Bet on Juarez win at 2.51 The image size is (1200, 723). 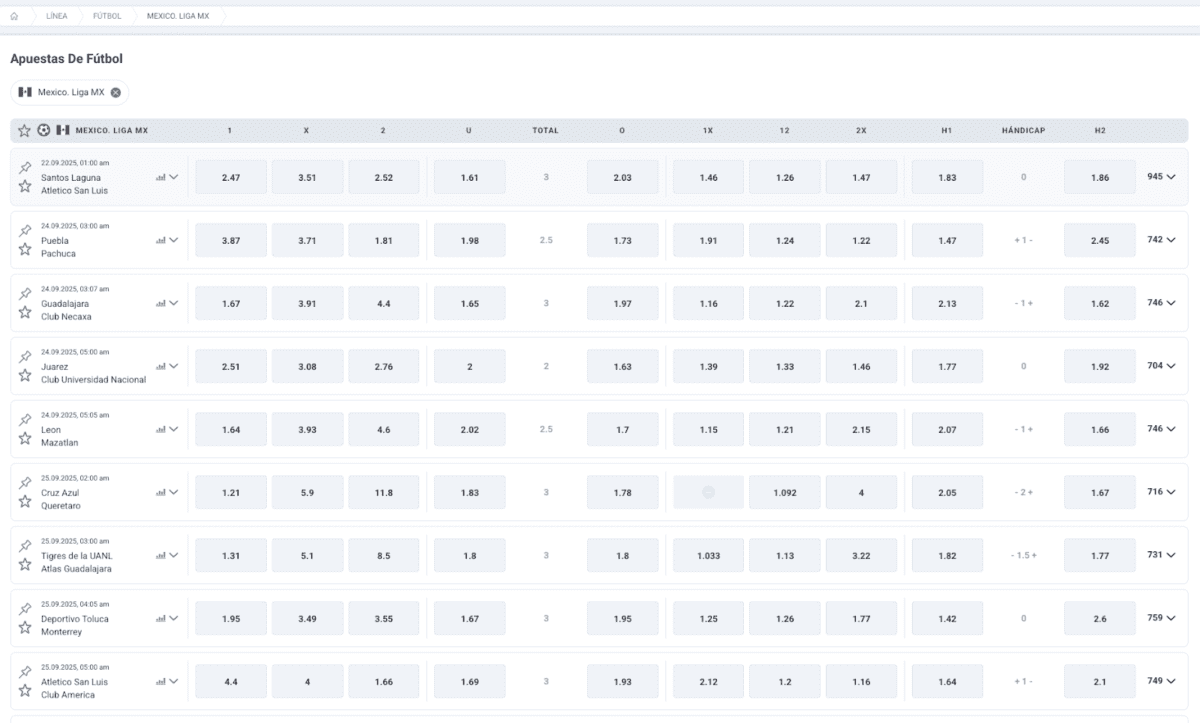[x=231, y=366]
